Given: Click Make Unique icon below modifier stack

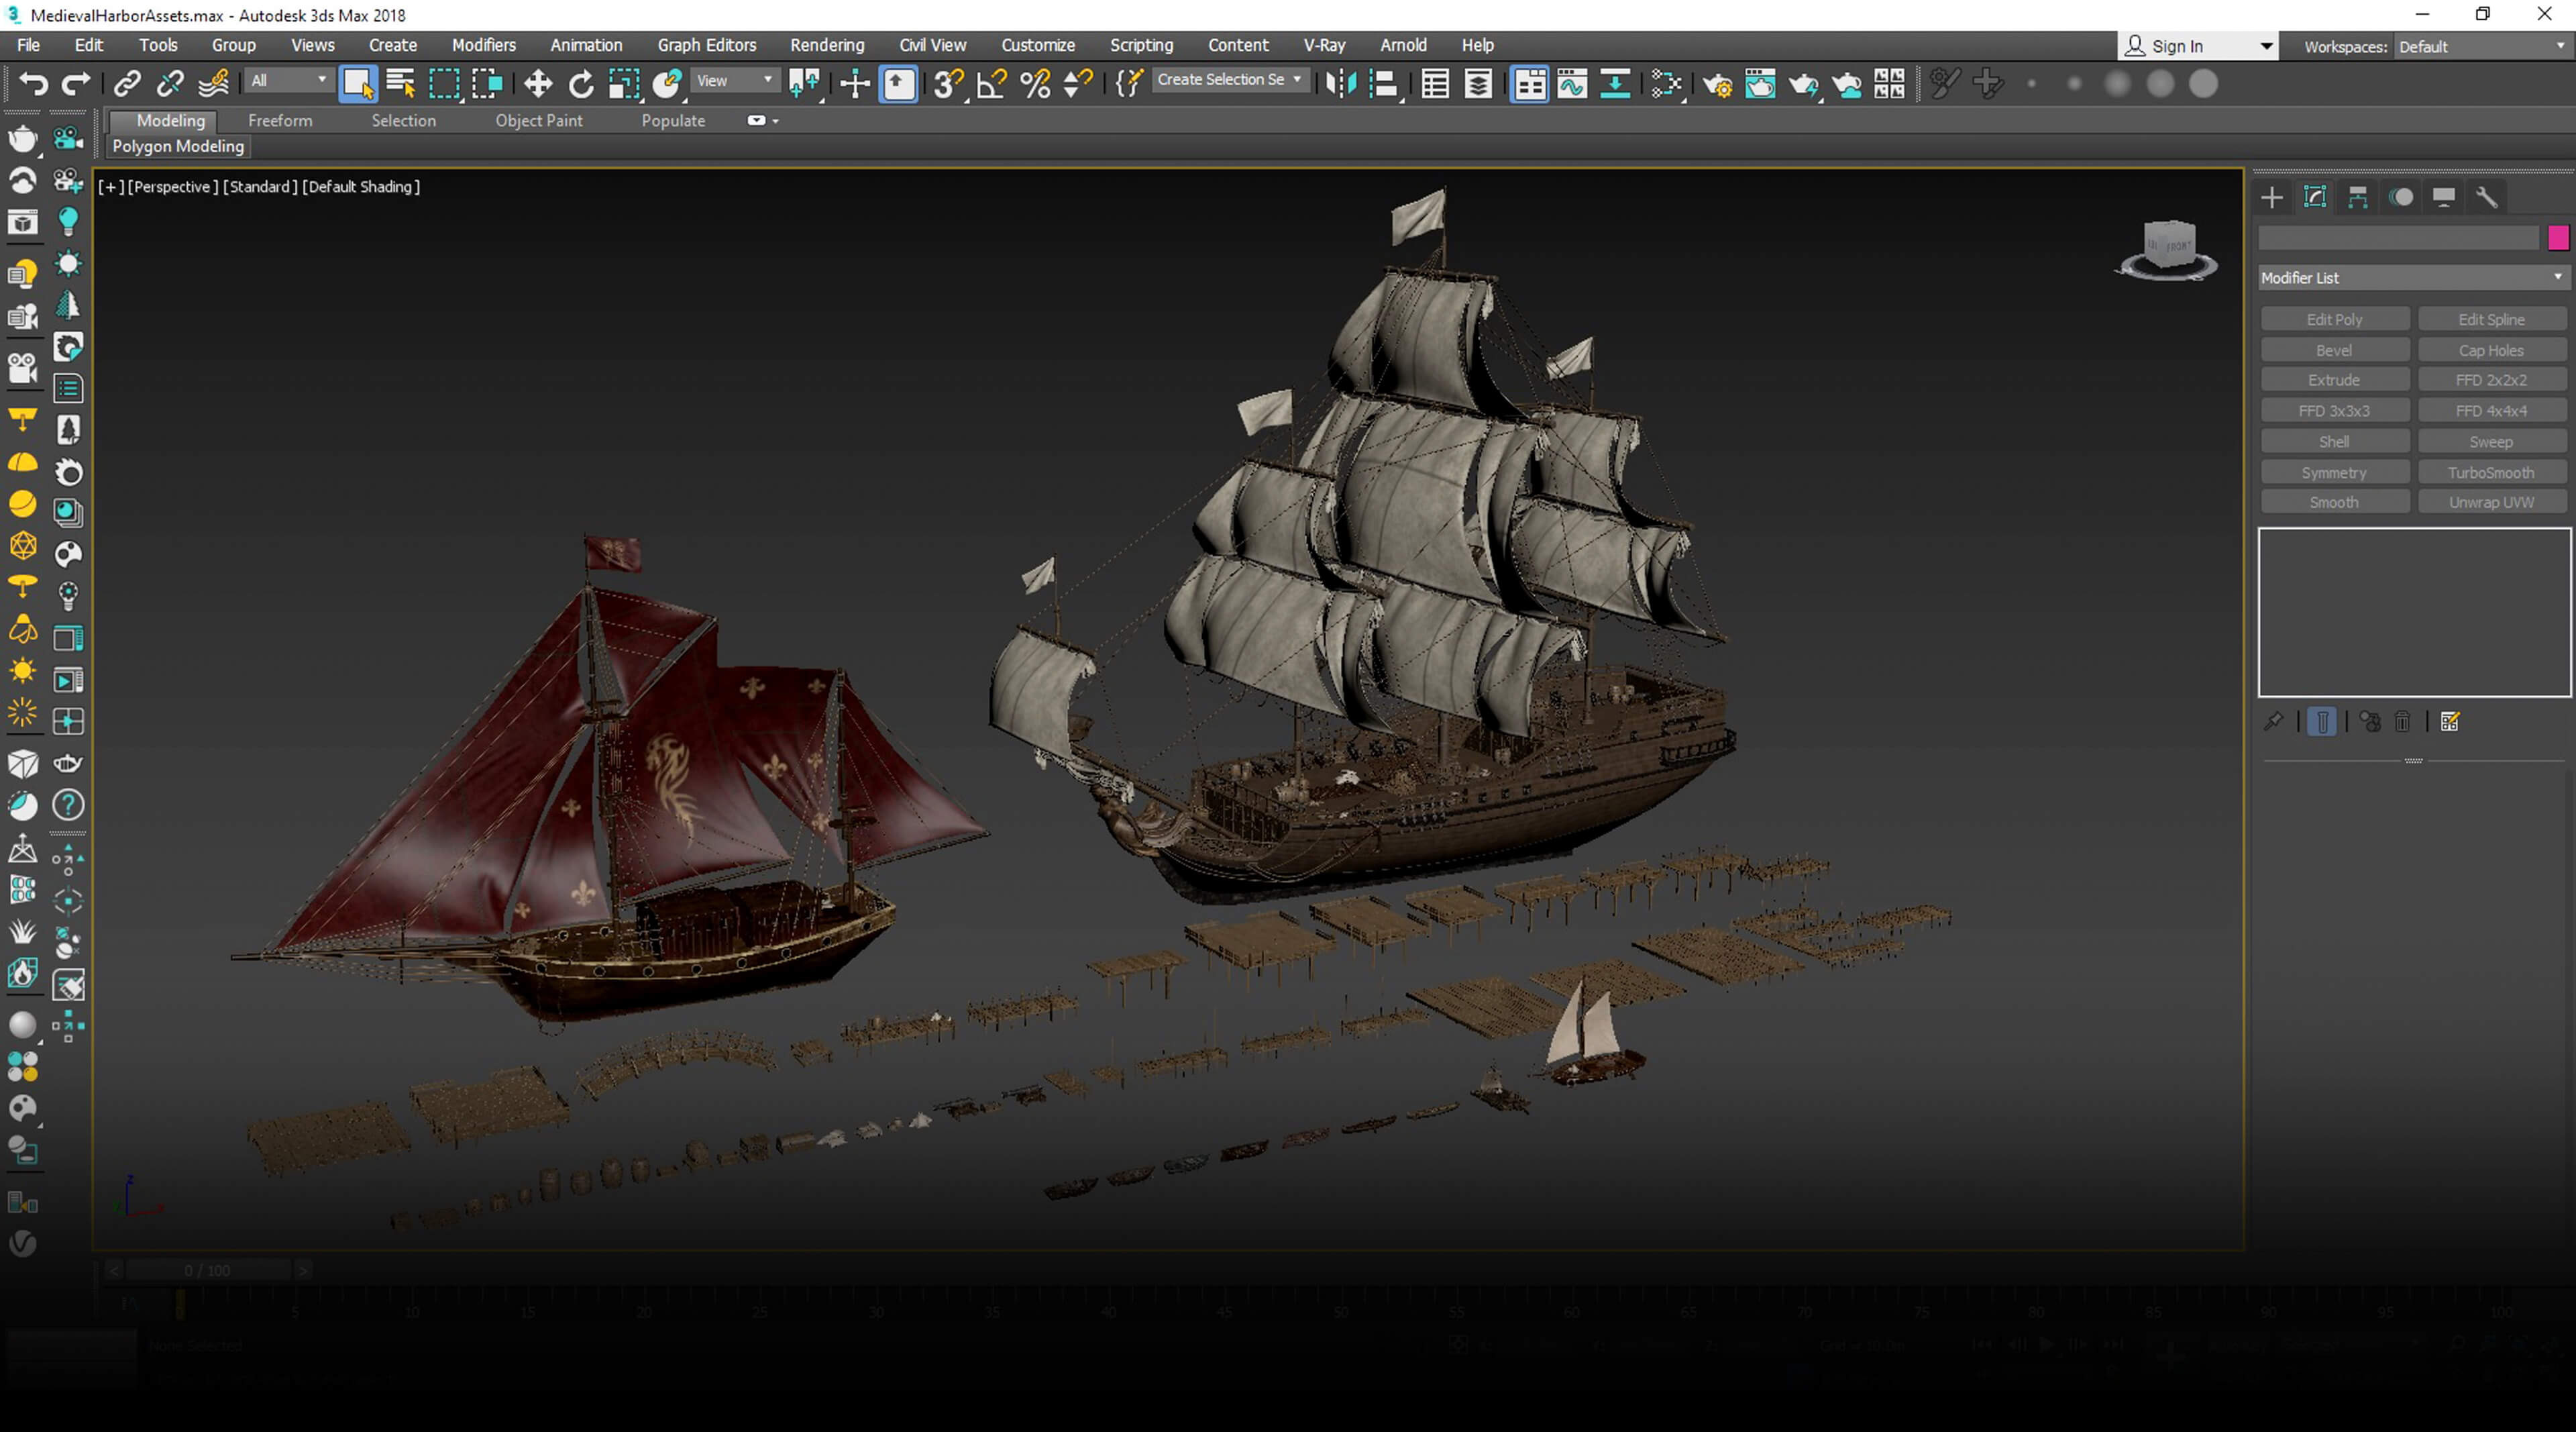Looking at the screenshot, I should 2370,721.
